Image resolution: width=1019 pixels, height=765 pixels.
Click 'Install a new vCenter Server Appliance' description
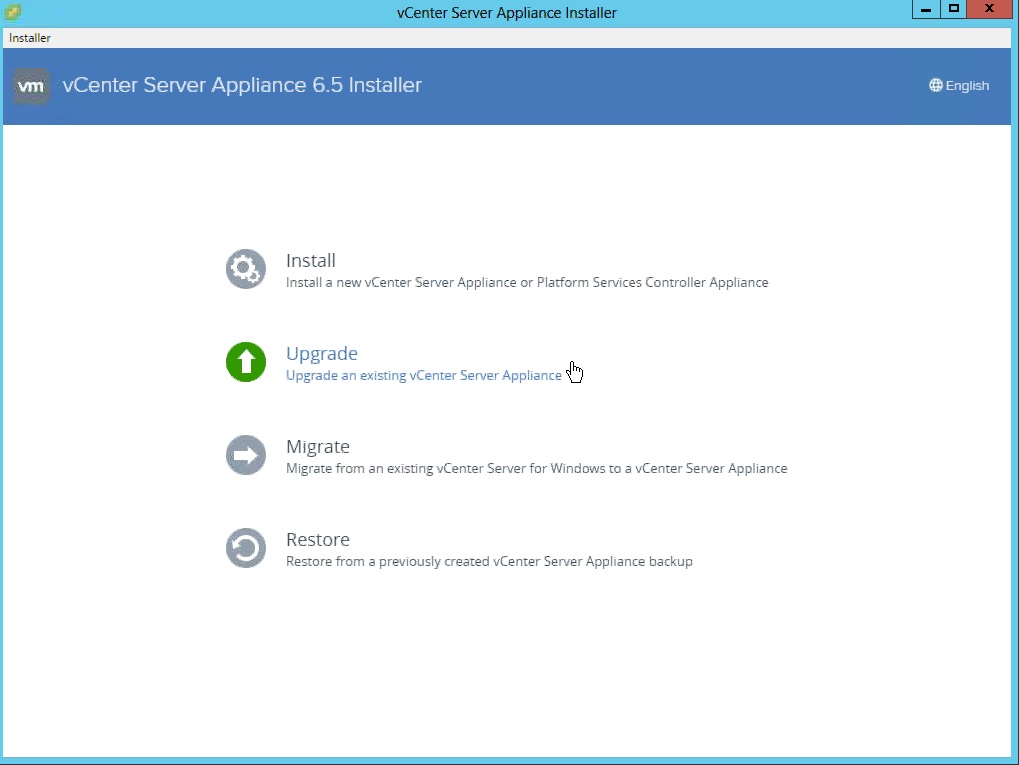coord(527,283)
